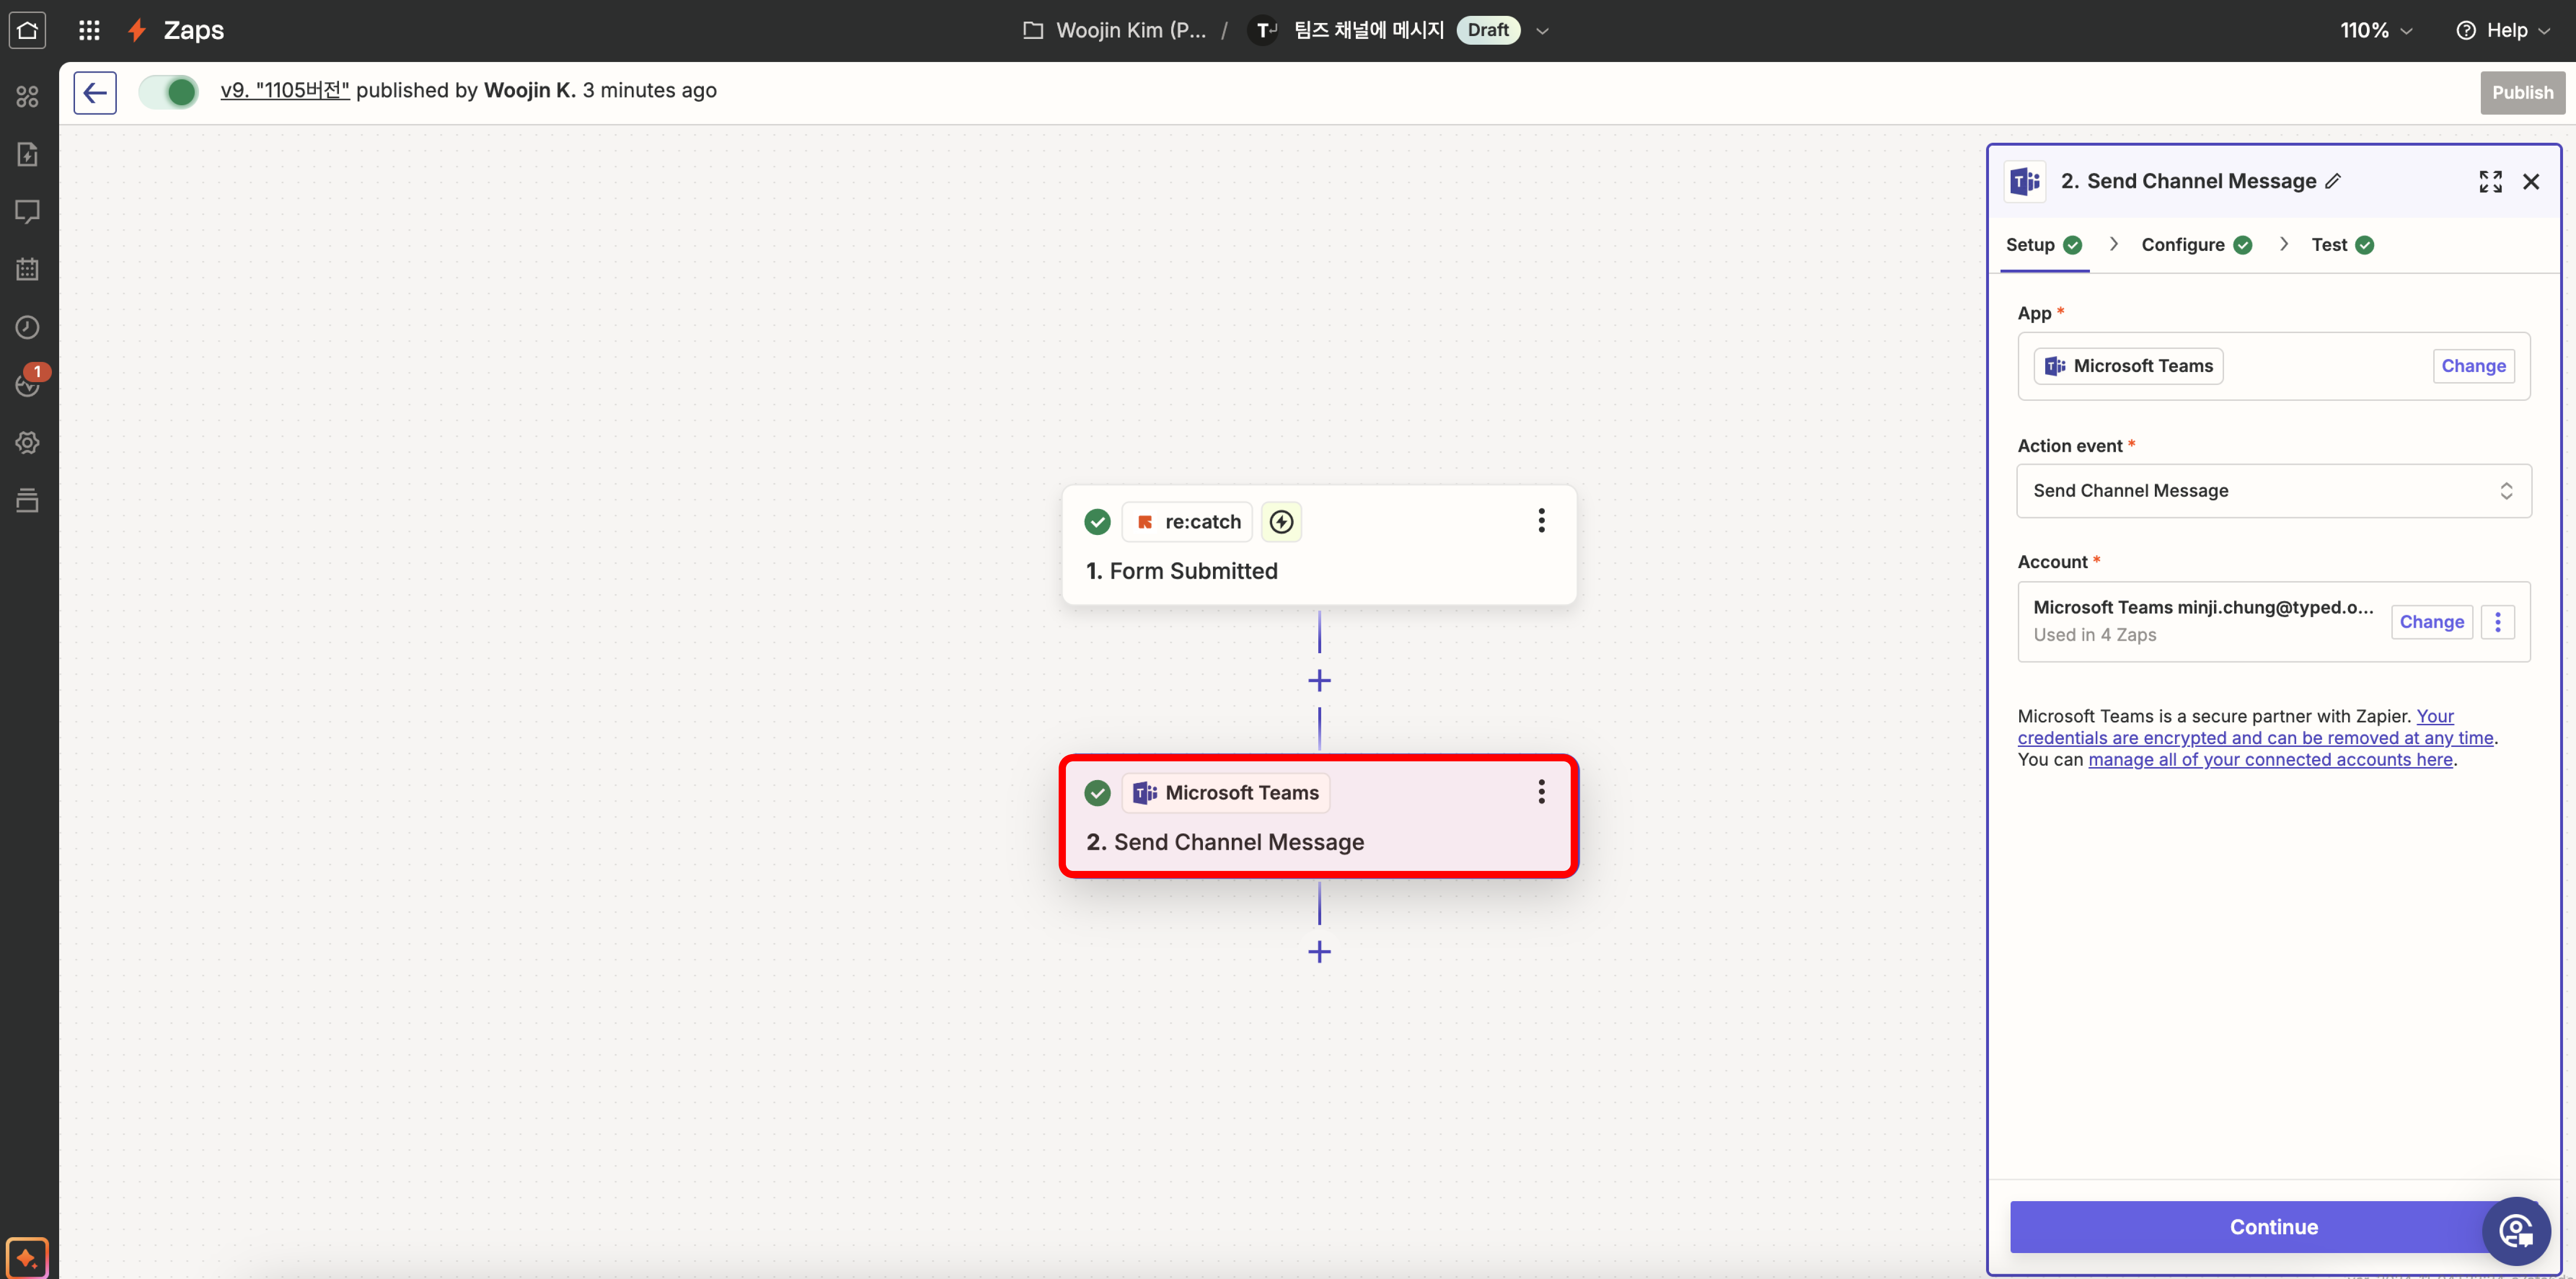
Task: Click the back arrow button
Action: pos(95,92)
